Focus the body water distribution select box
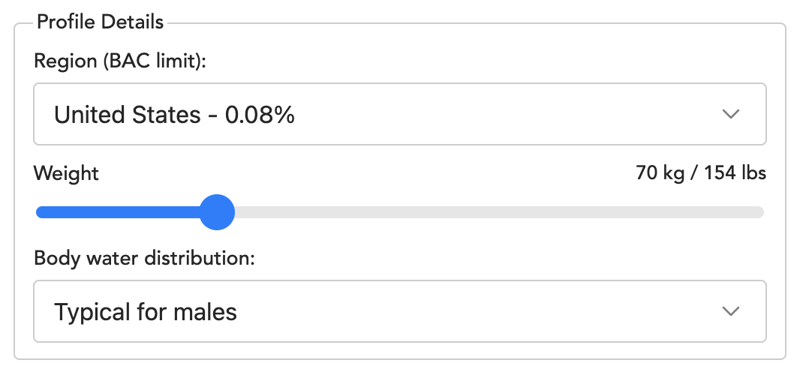Image resolution: width=800 pixels, height=372 pixels. (399, 311)
